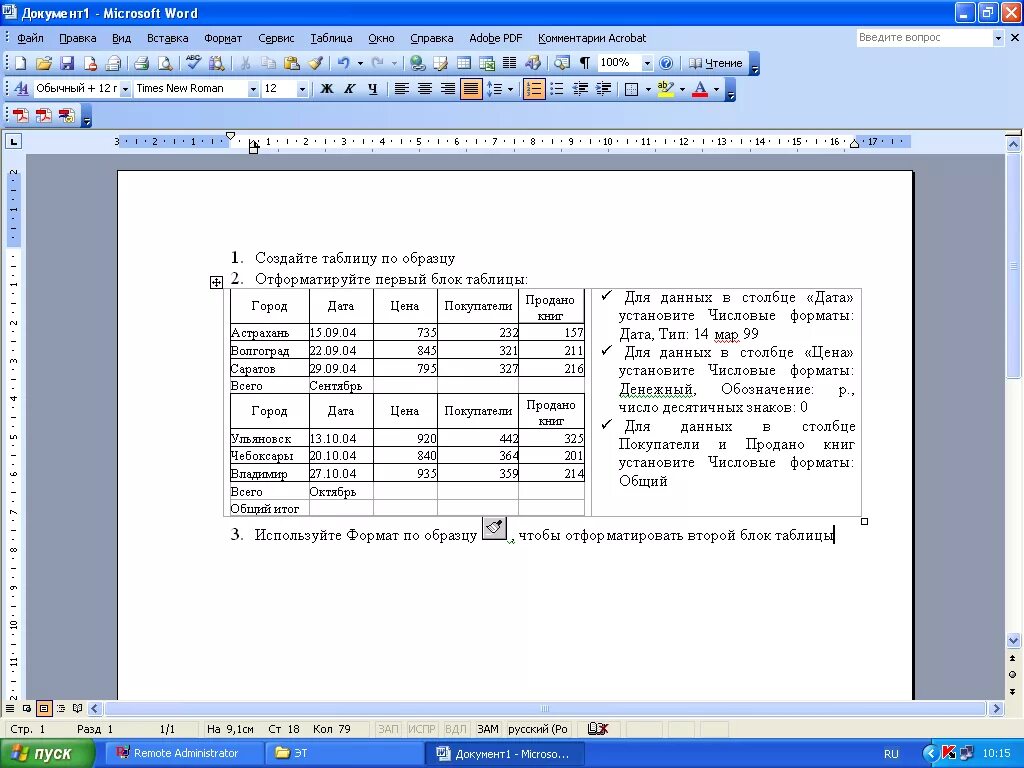The height and width of the screenshot is (768, 1024).
Task: Click the spelling status book icon in the status bar
Action: click(x=598, y=729)
